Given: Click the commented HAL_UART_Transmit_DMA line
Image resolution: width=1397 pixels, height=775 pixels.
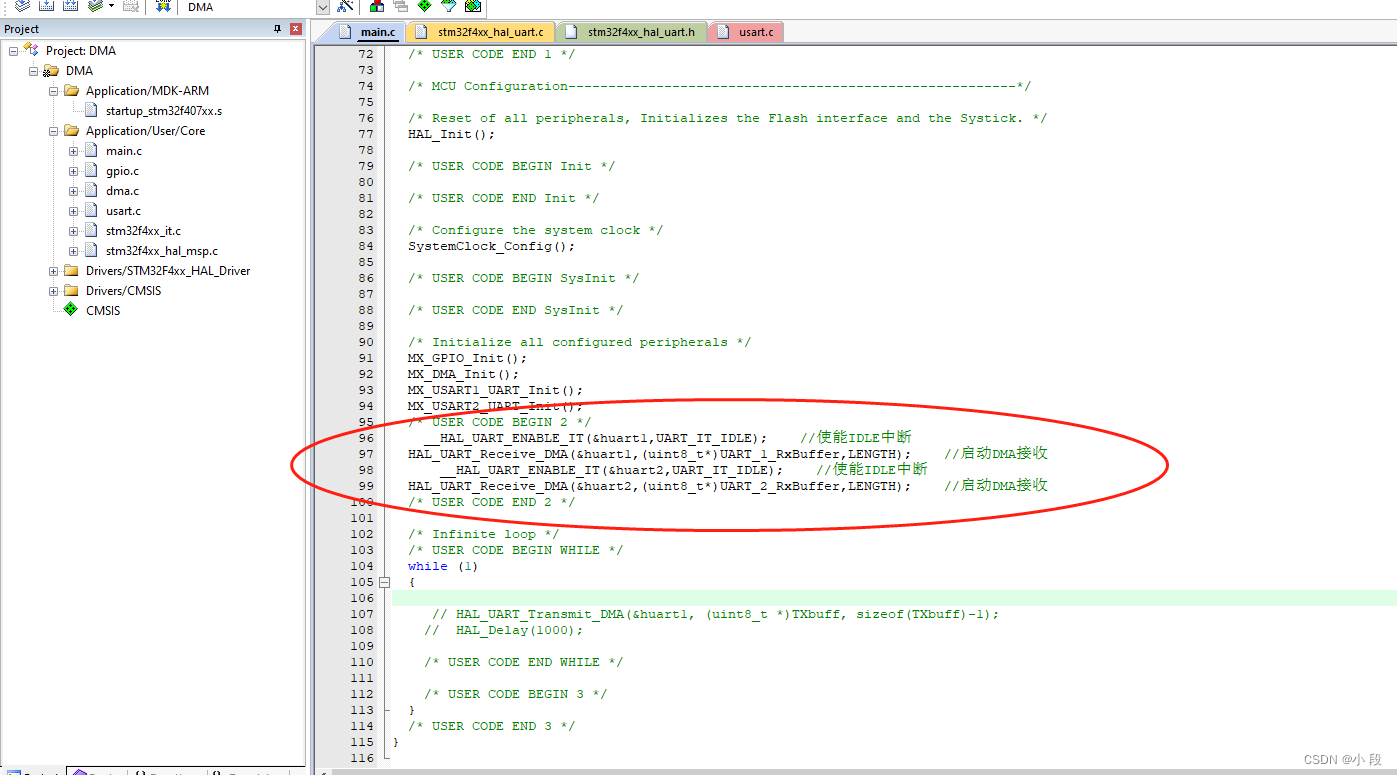Looking at the screenshot, I should click(x=715, y=614).
